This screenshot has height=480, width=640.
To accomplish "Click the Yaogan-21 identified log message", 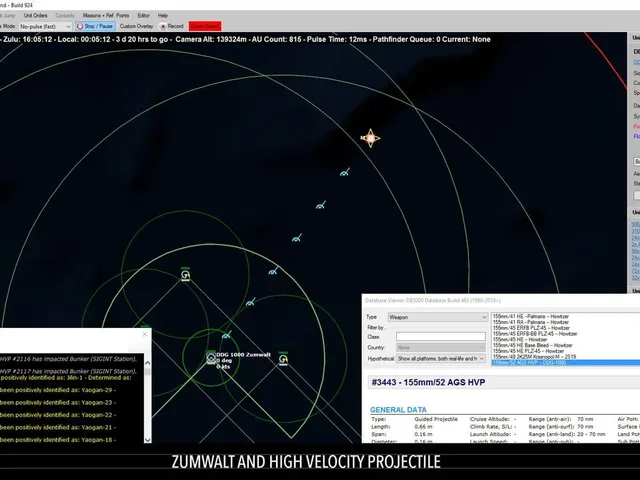I will point(58,427).
